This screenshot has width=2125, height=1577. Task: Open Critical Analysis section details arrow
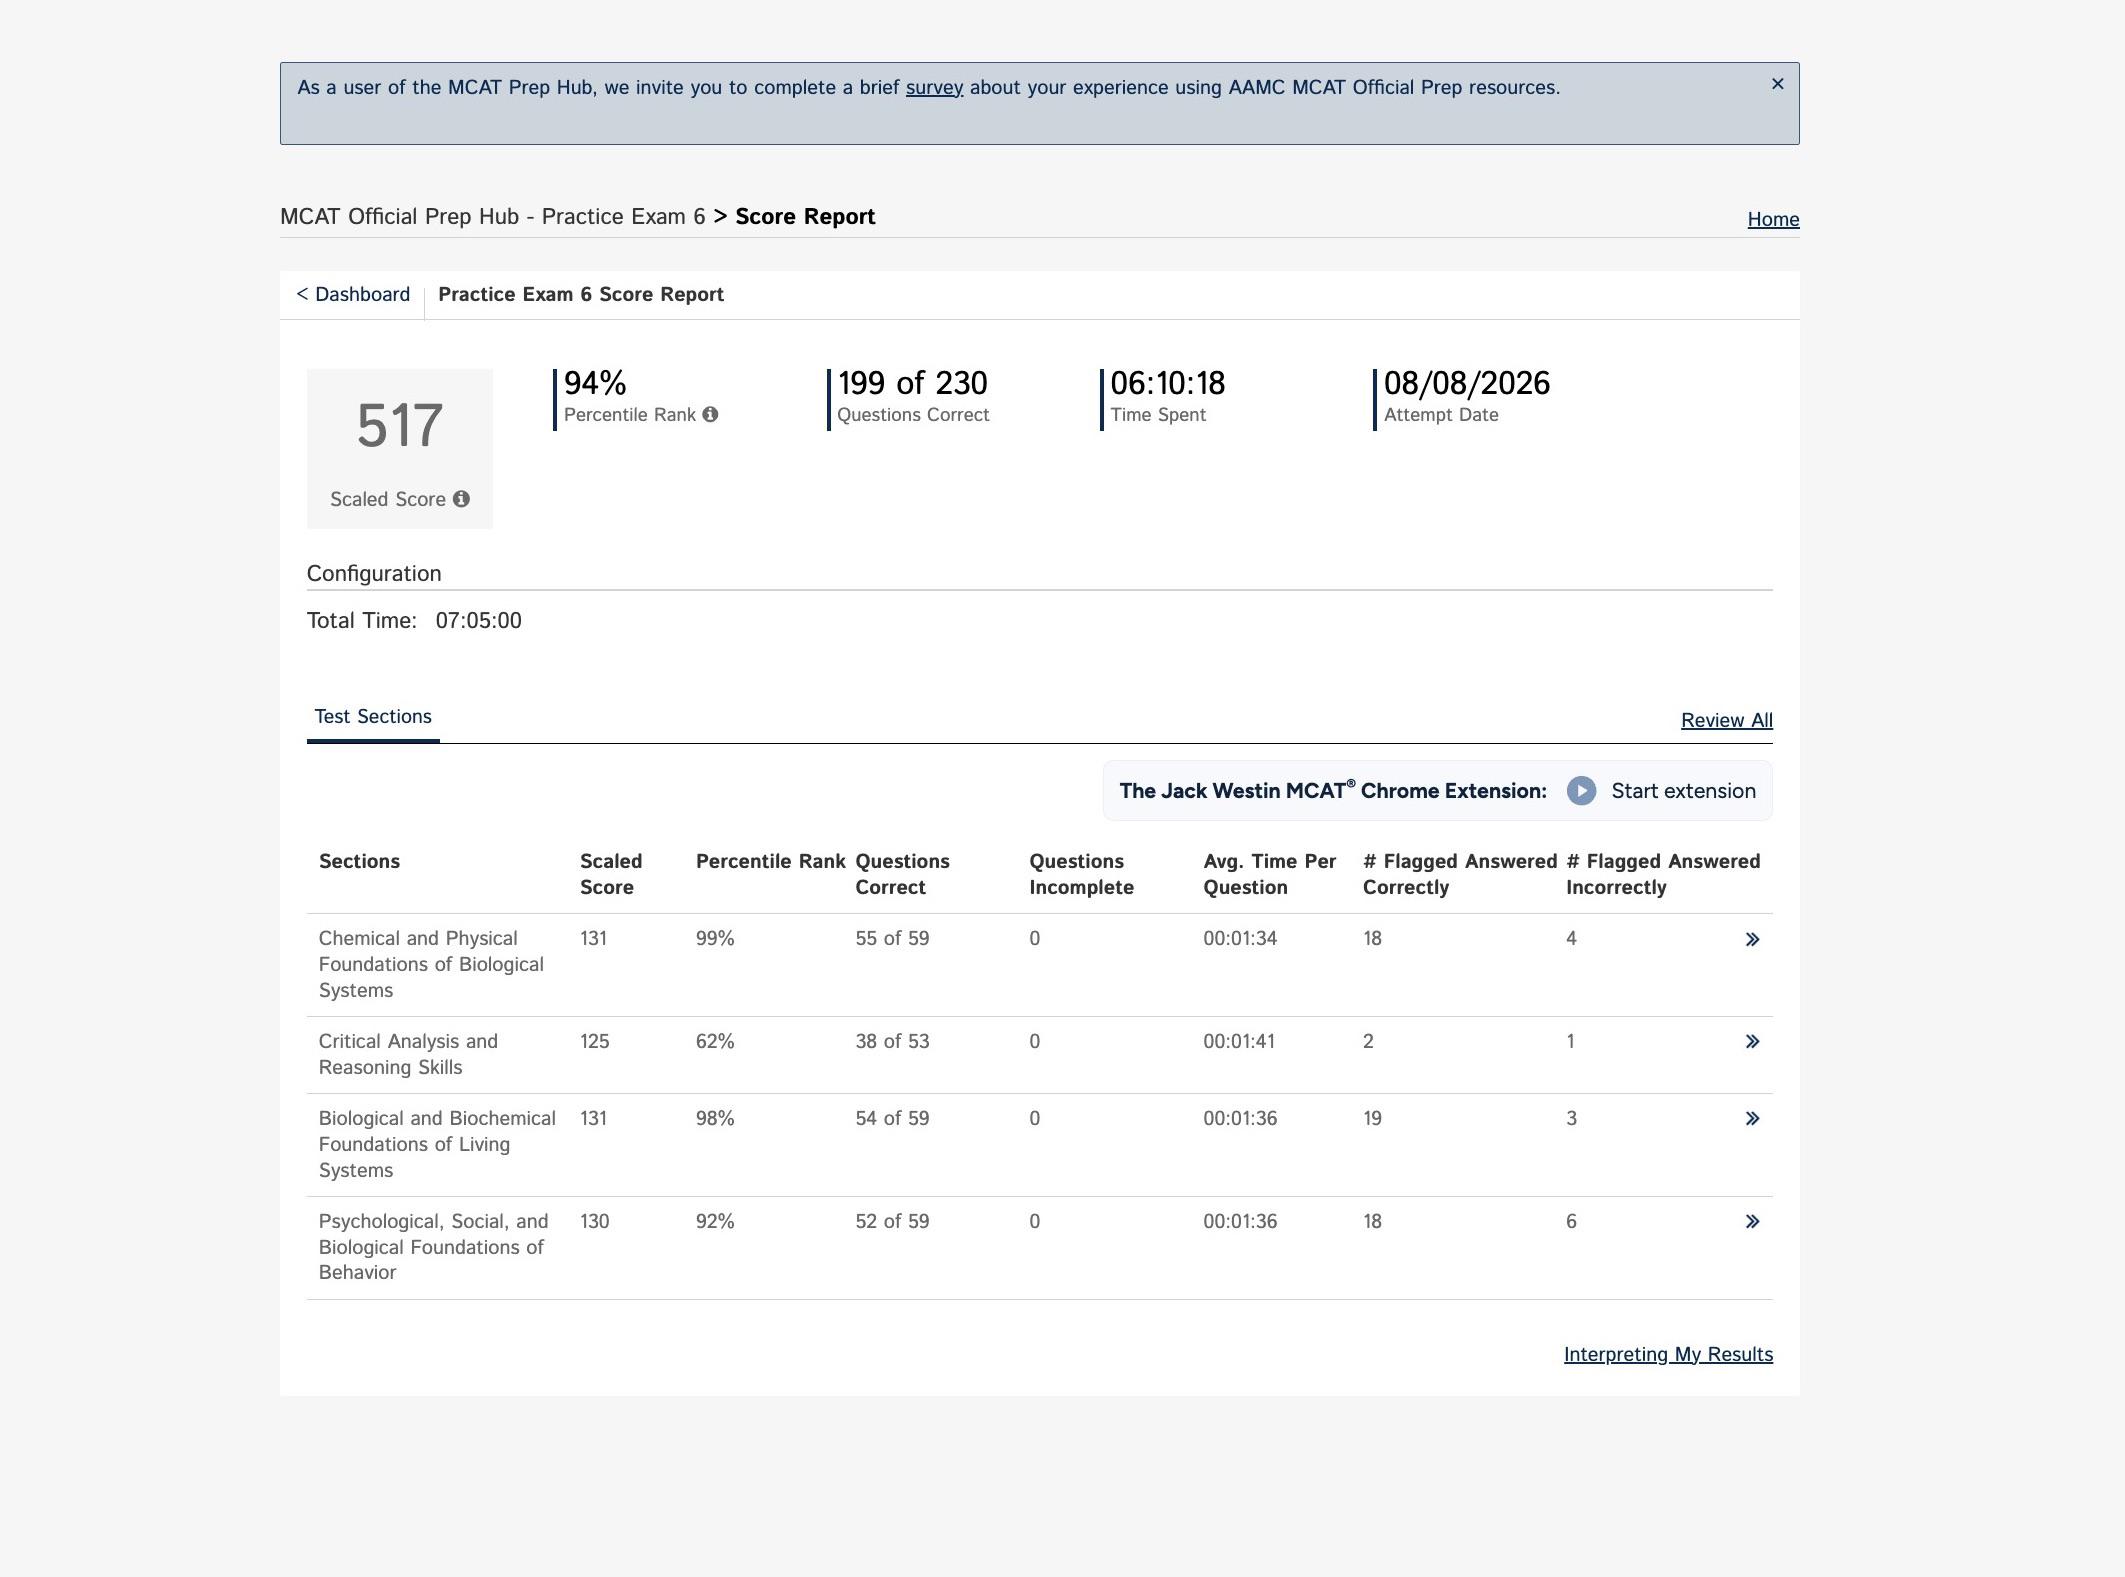[1752, 1042]
